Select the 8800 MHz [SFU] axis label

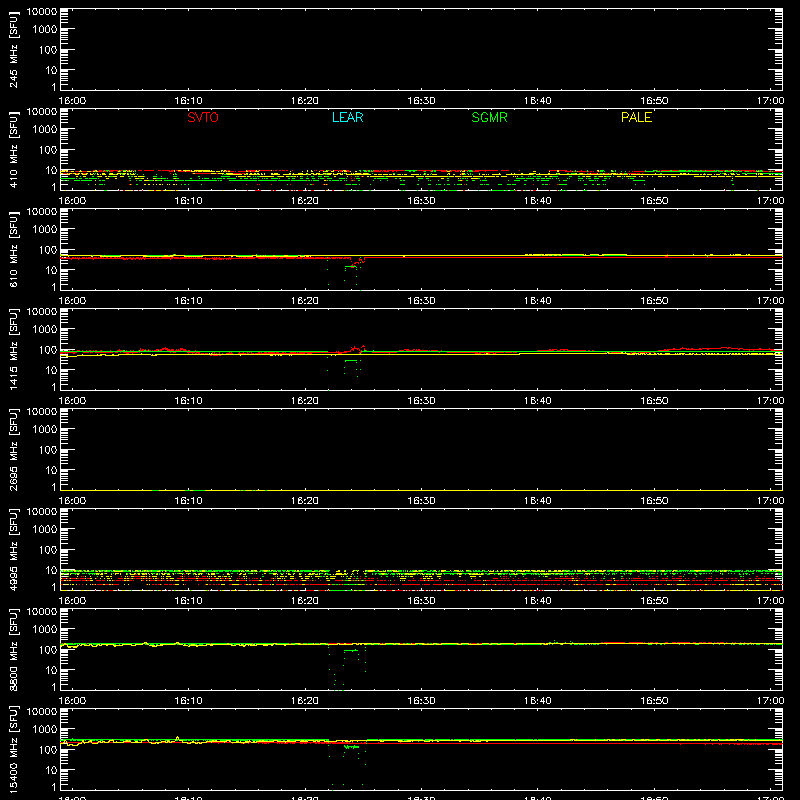pyautogui.click(x=13, y=649)
